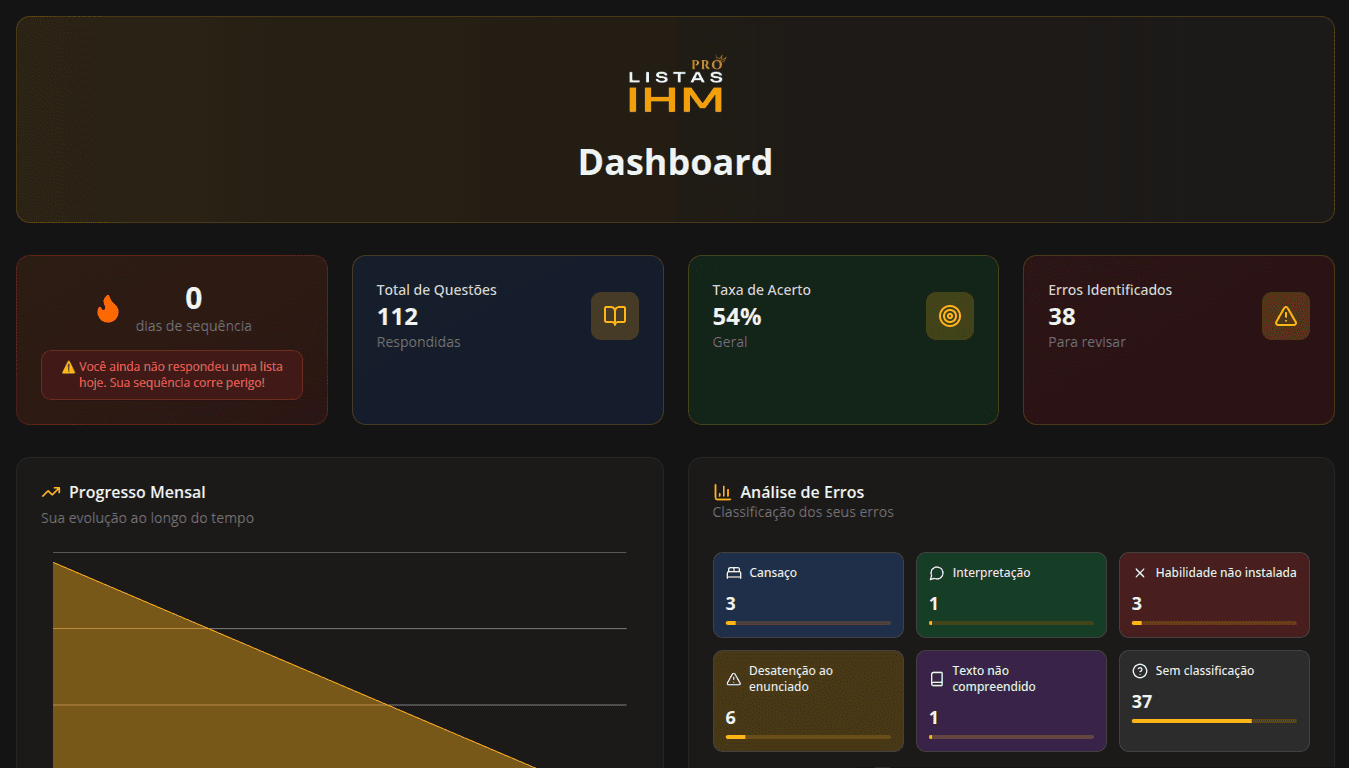Image resolution: width=1349 pixels, height=768 pixels.
Task: Click the Listas IHM Pro logo
Action: tap(675, 82)
